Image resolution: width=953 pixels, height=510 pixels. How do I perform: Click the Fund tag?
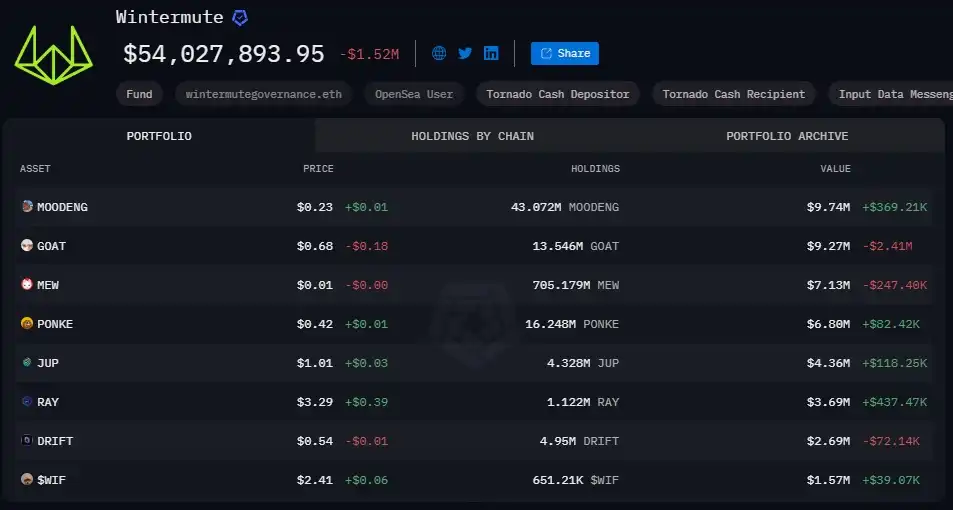[x=139, y=94]
